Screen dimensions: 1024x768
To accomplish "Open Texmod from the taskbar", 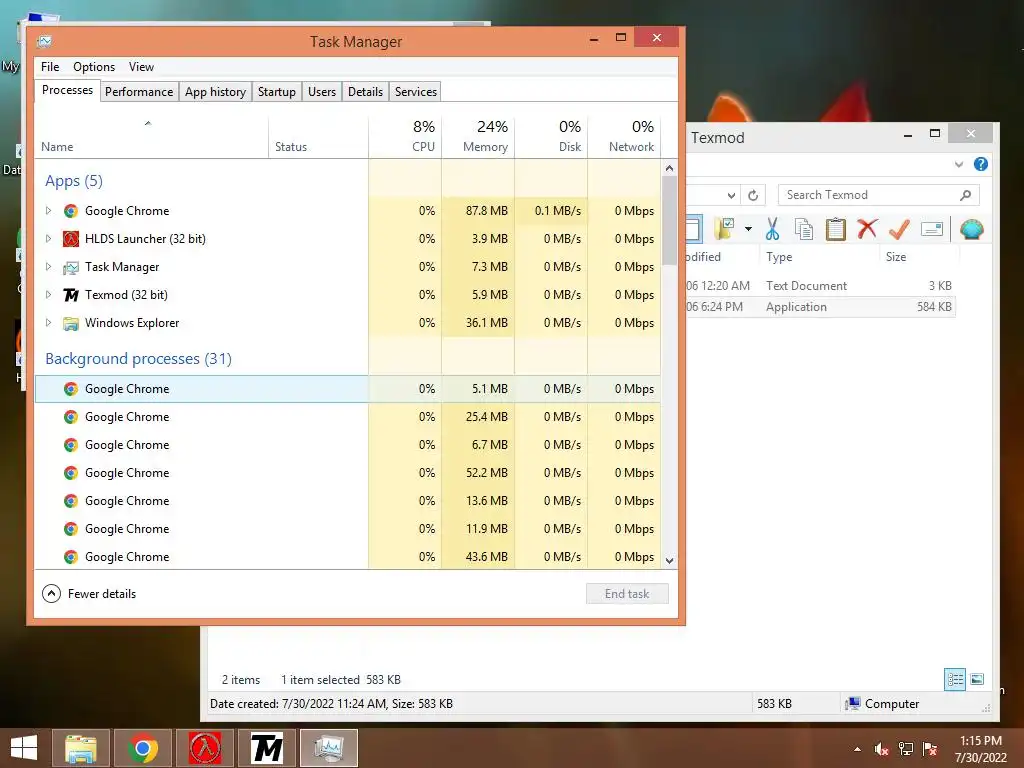I will click(x=267, y=748).
